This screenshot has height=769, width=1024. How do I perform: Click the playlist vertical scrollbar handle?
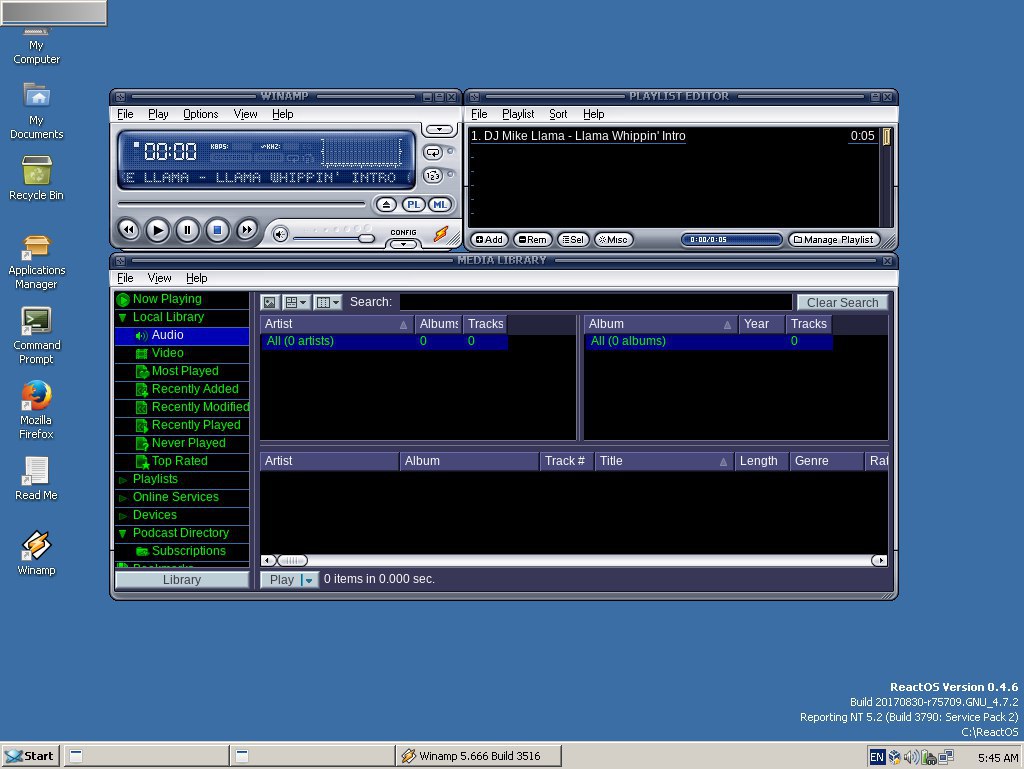pyautogui.click(x=886, y=136)
